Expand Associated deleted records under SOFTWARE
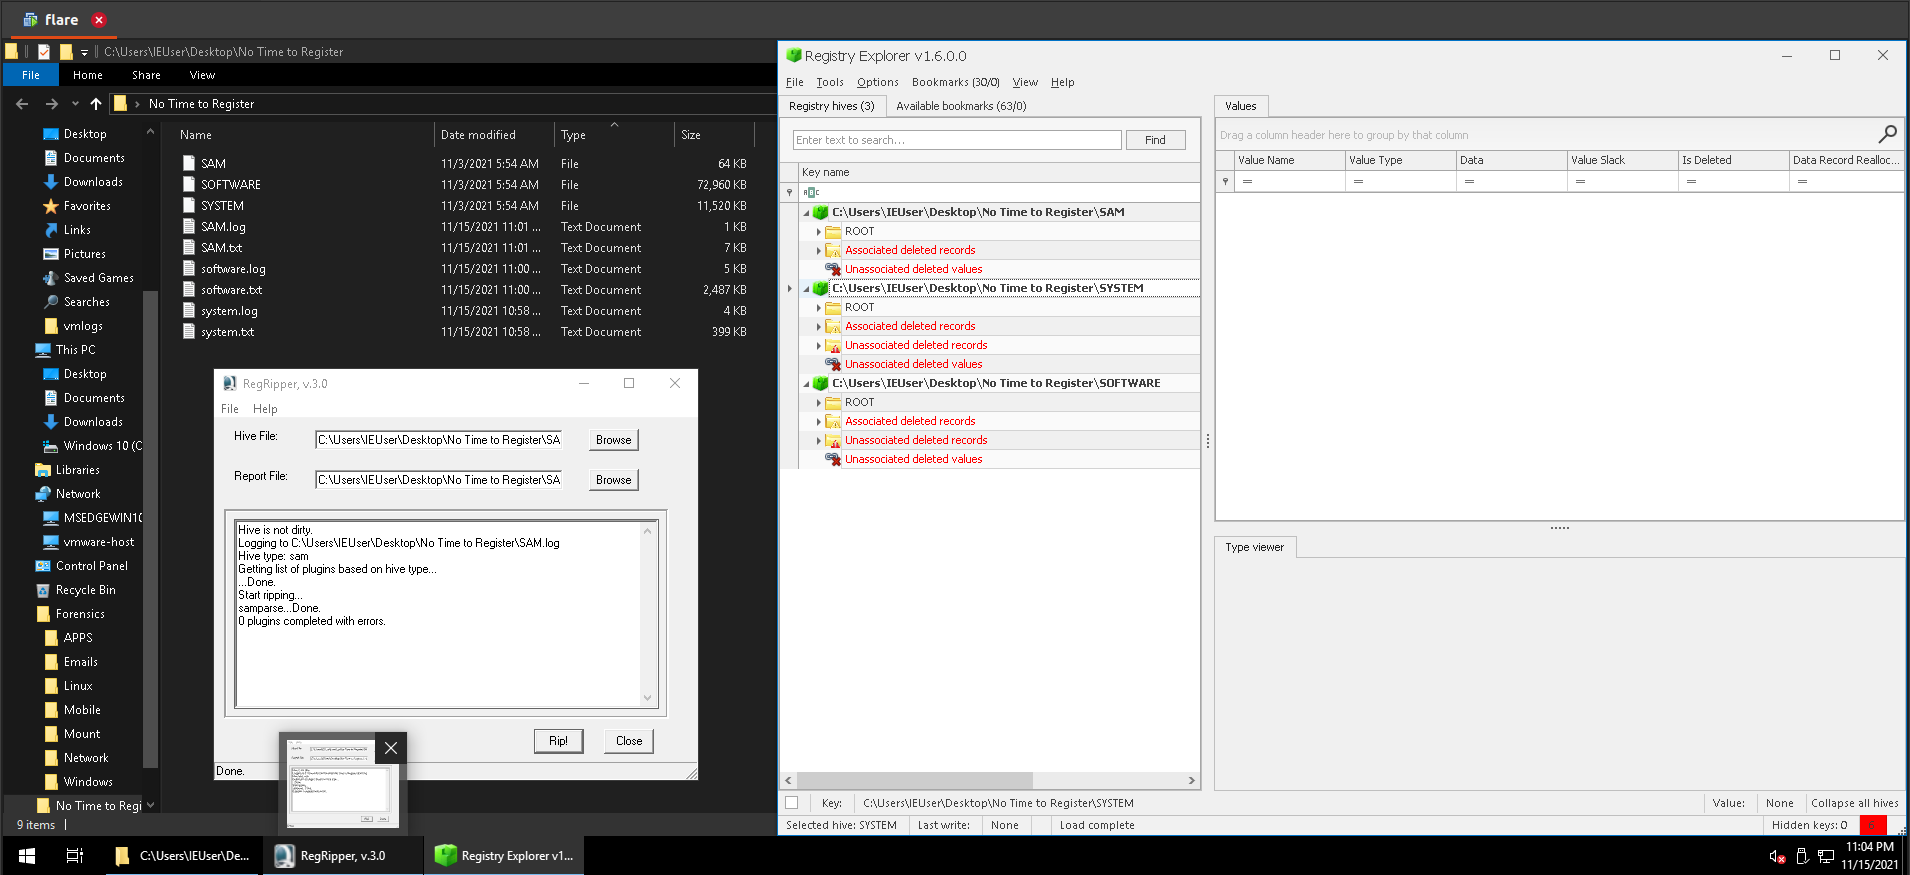Image resolution: width=1910 pixels, height=875 pixels. [x=818, y=421]
